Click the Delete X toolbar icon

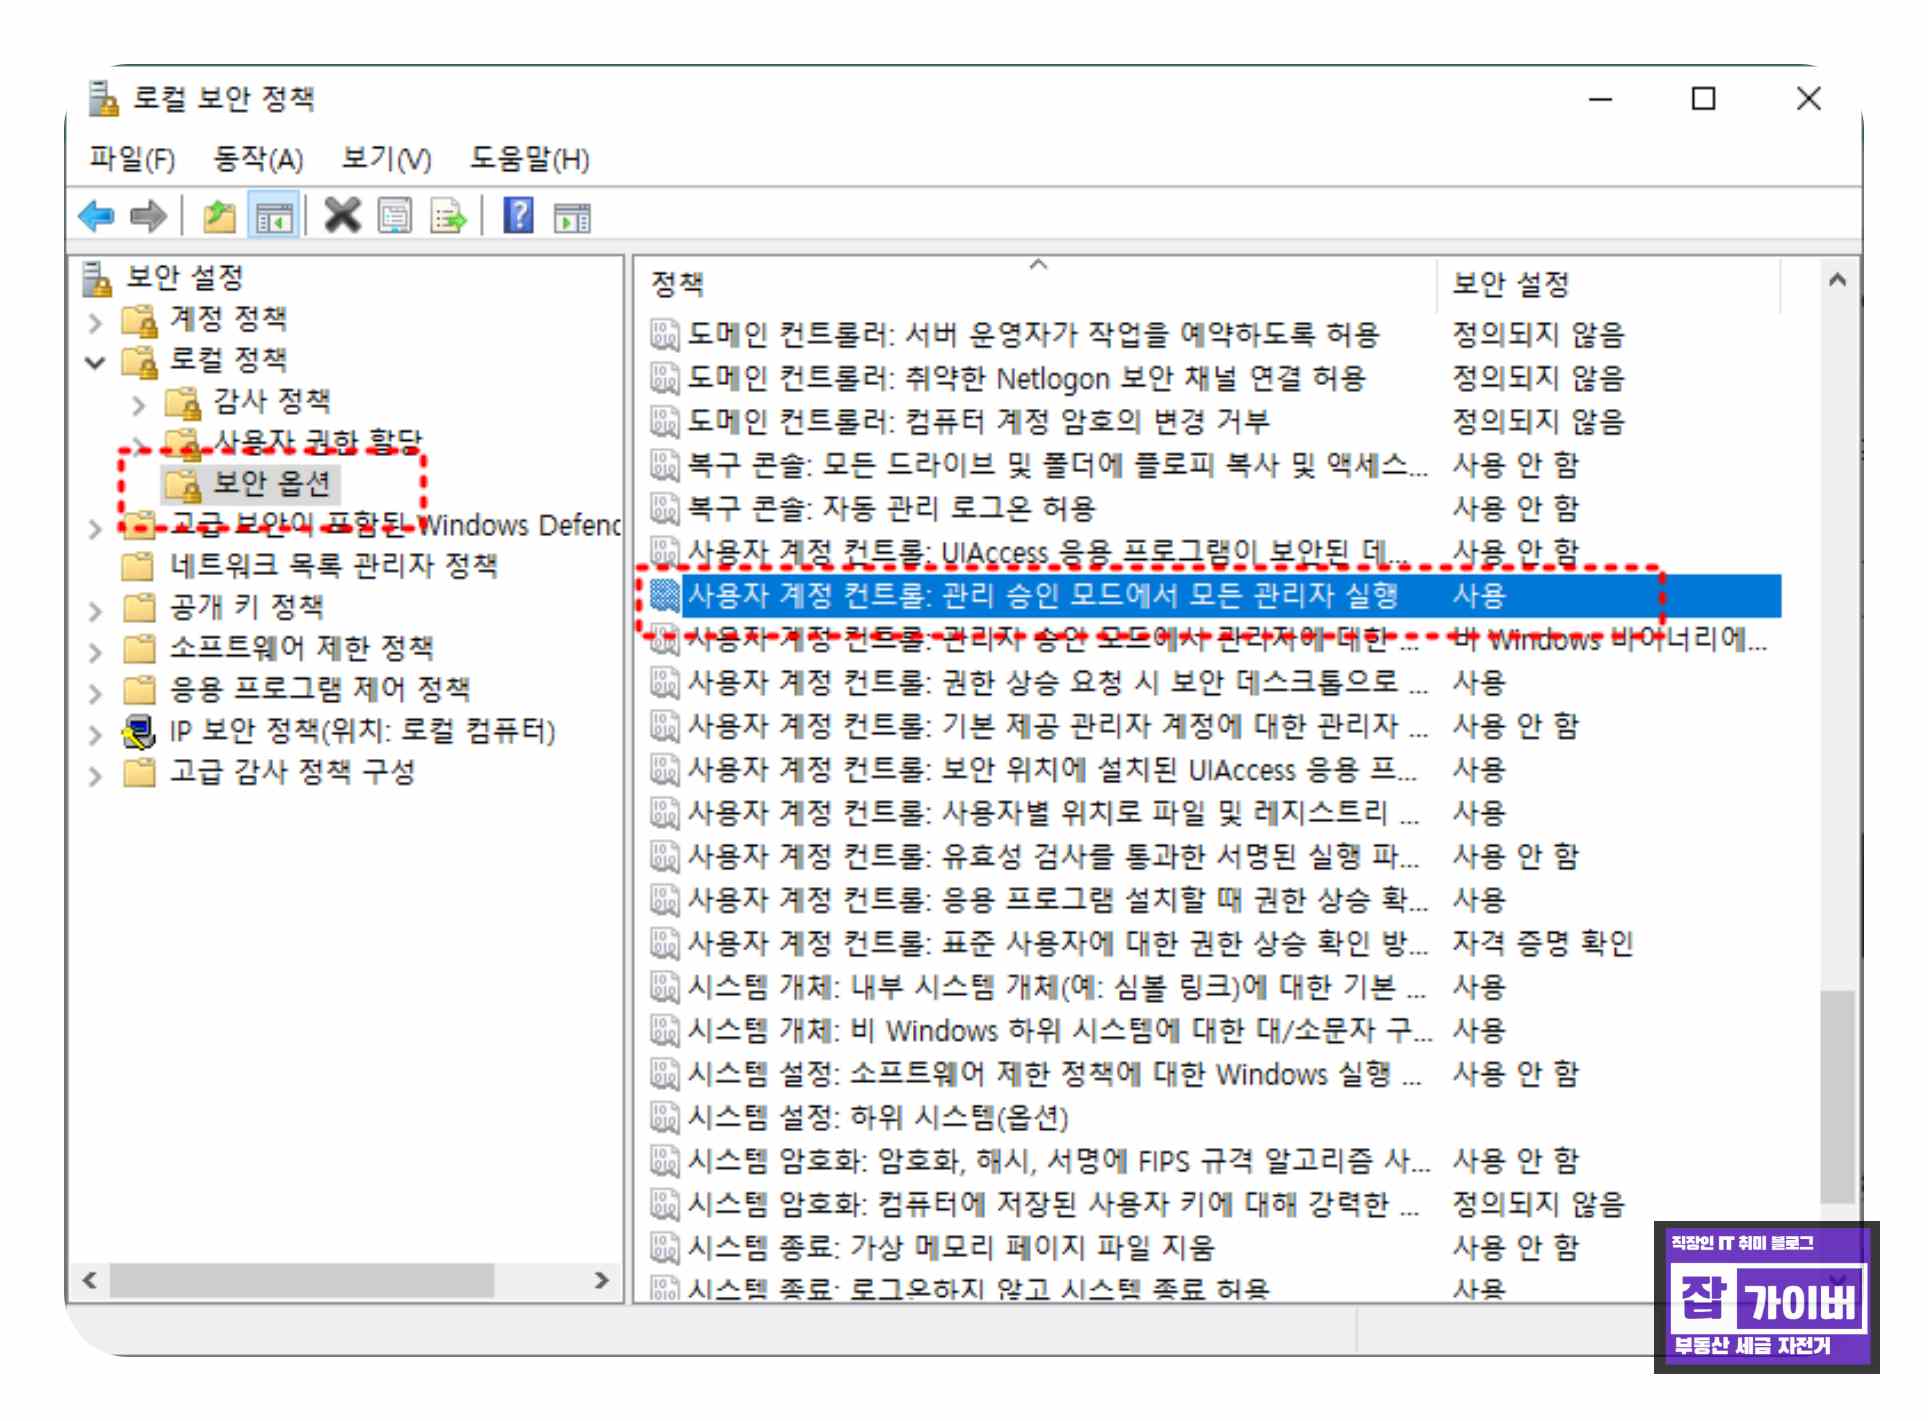[342, 215]
